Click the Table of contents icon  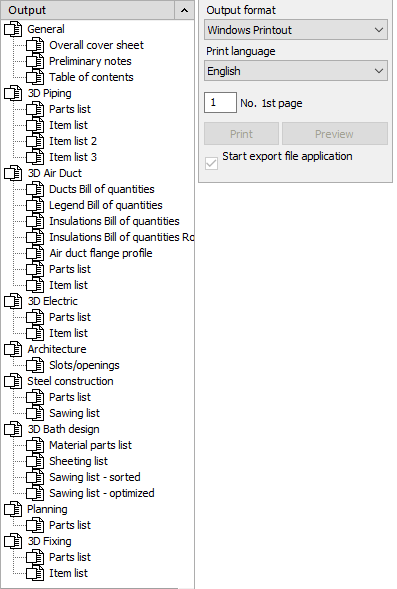35,77
